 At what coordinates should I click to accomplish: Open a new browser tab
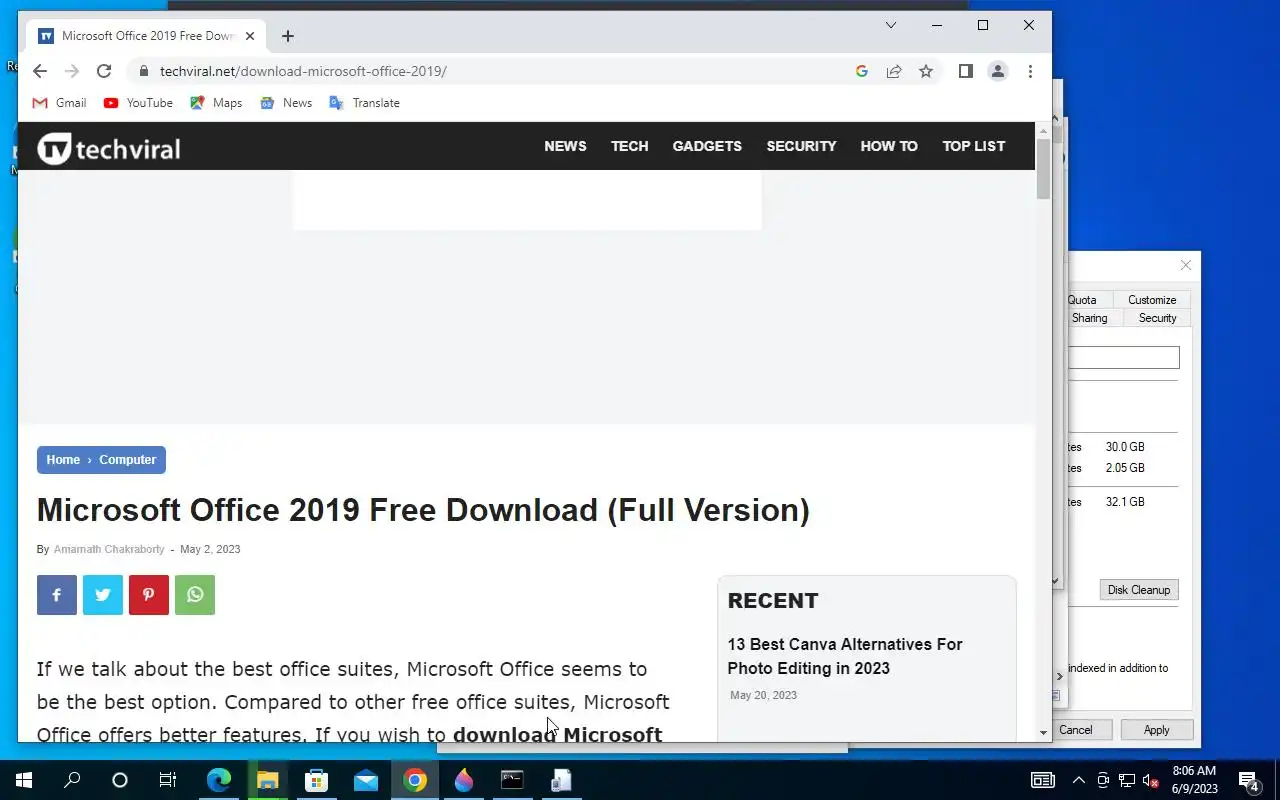(288, 36)
